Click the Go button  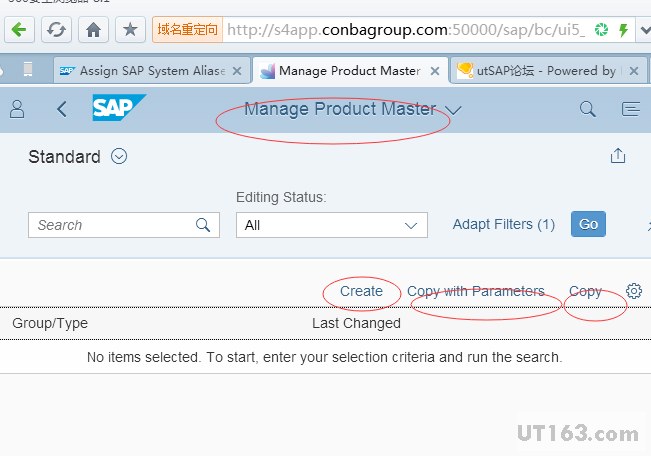(588, 224)
